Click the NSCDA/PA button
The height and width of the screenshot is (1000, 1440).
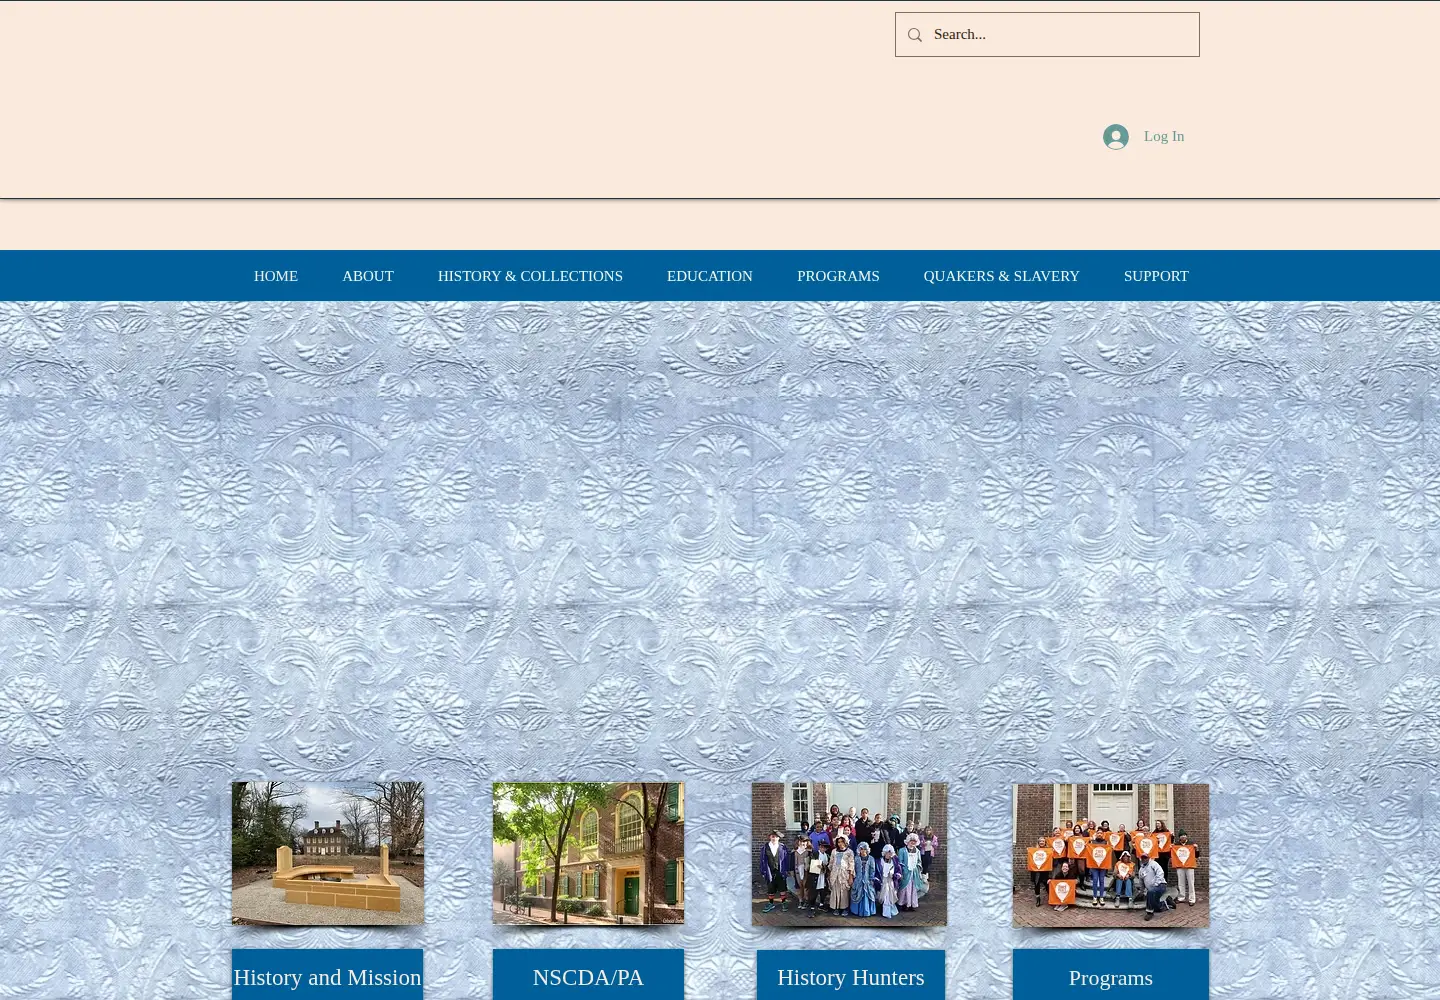pyautogui.click(x=588, y=975)
